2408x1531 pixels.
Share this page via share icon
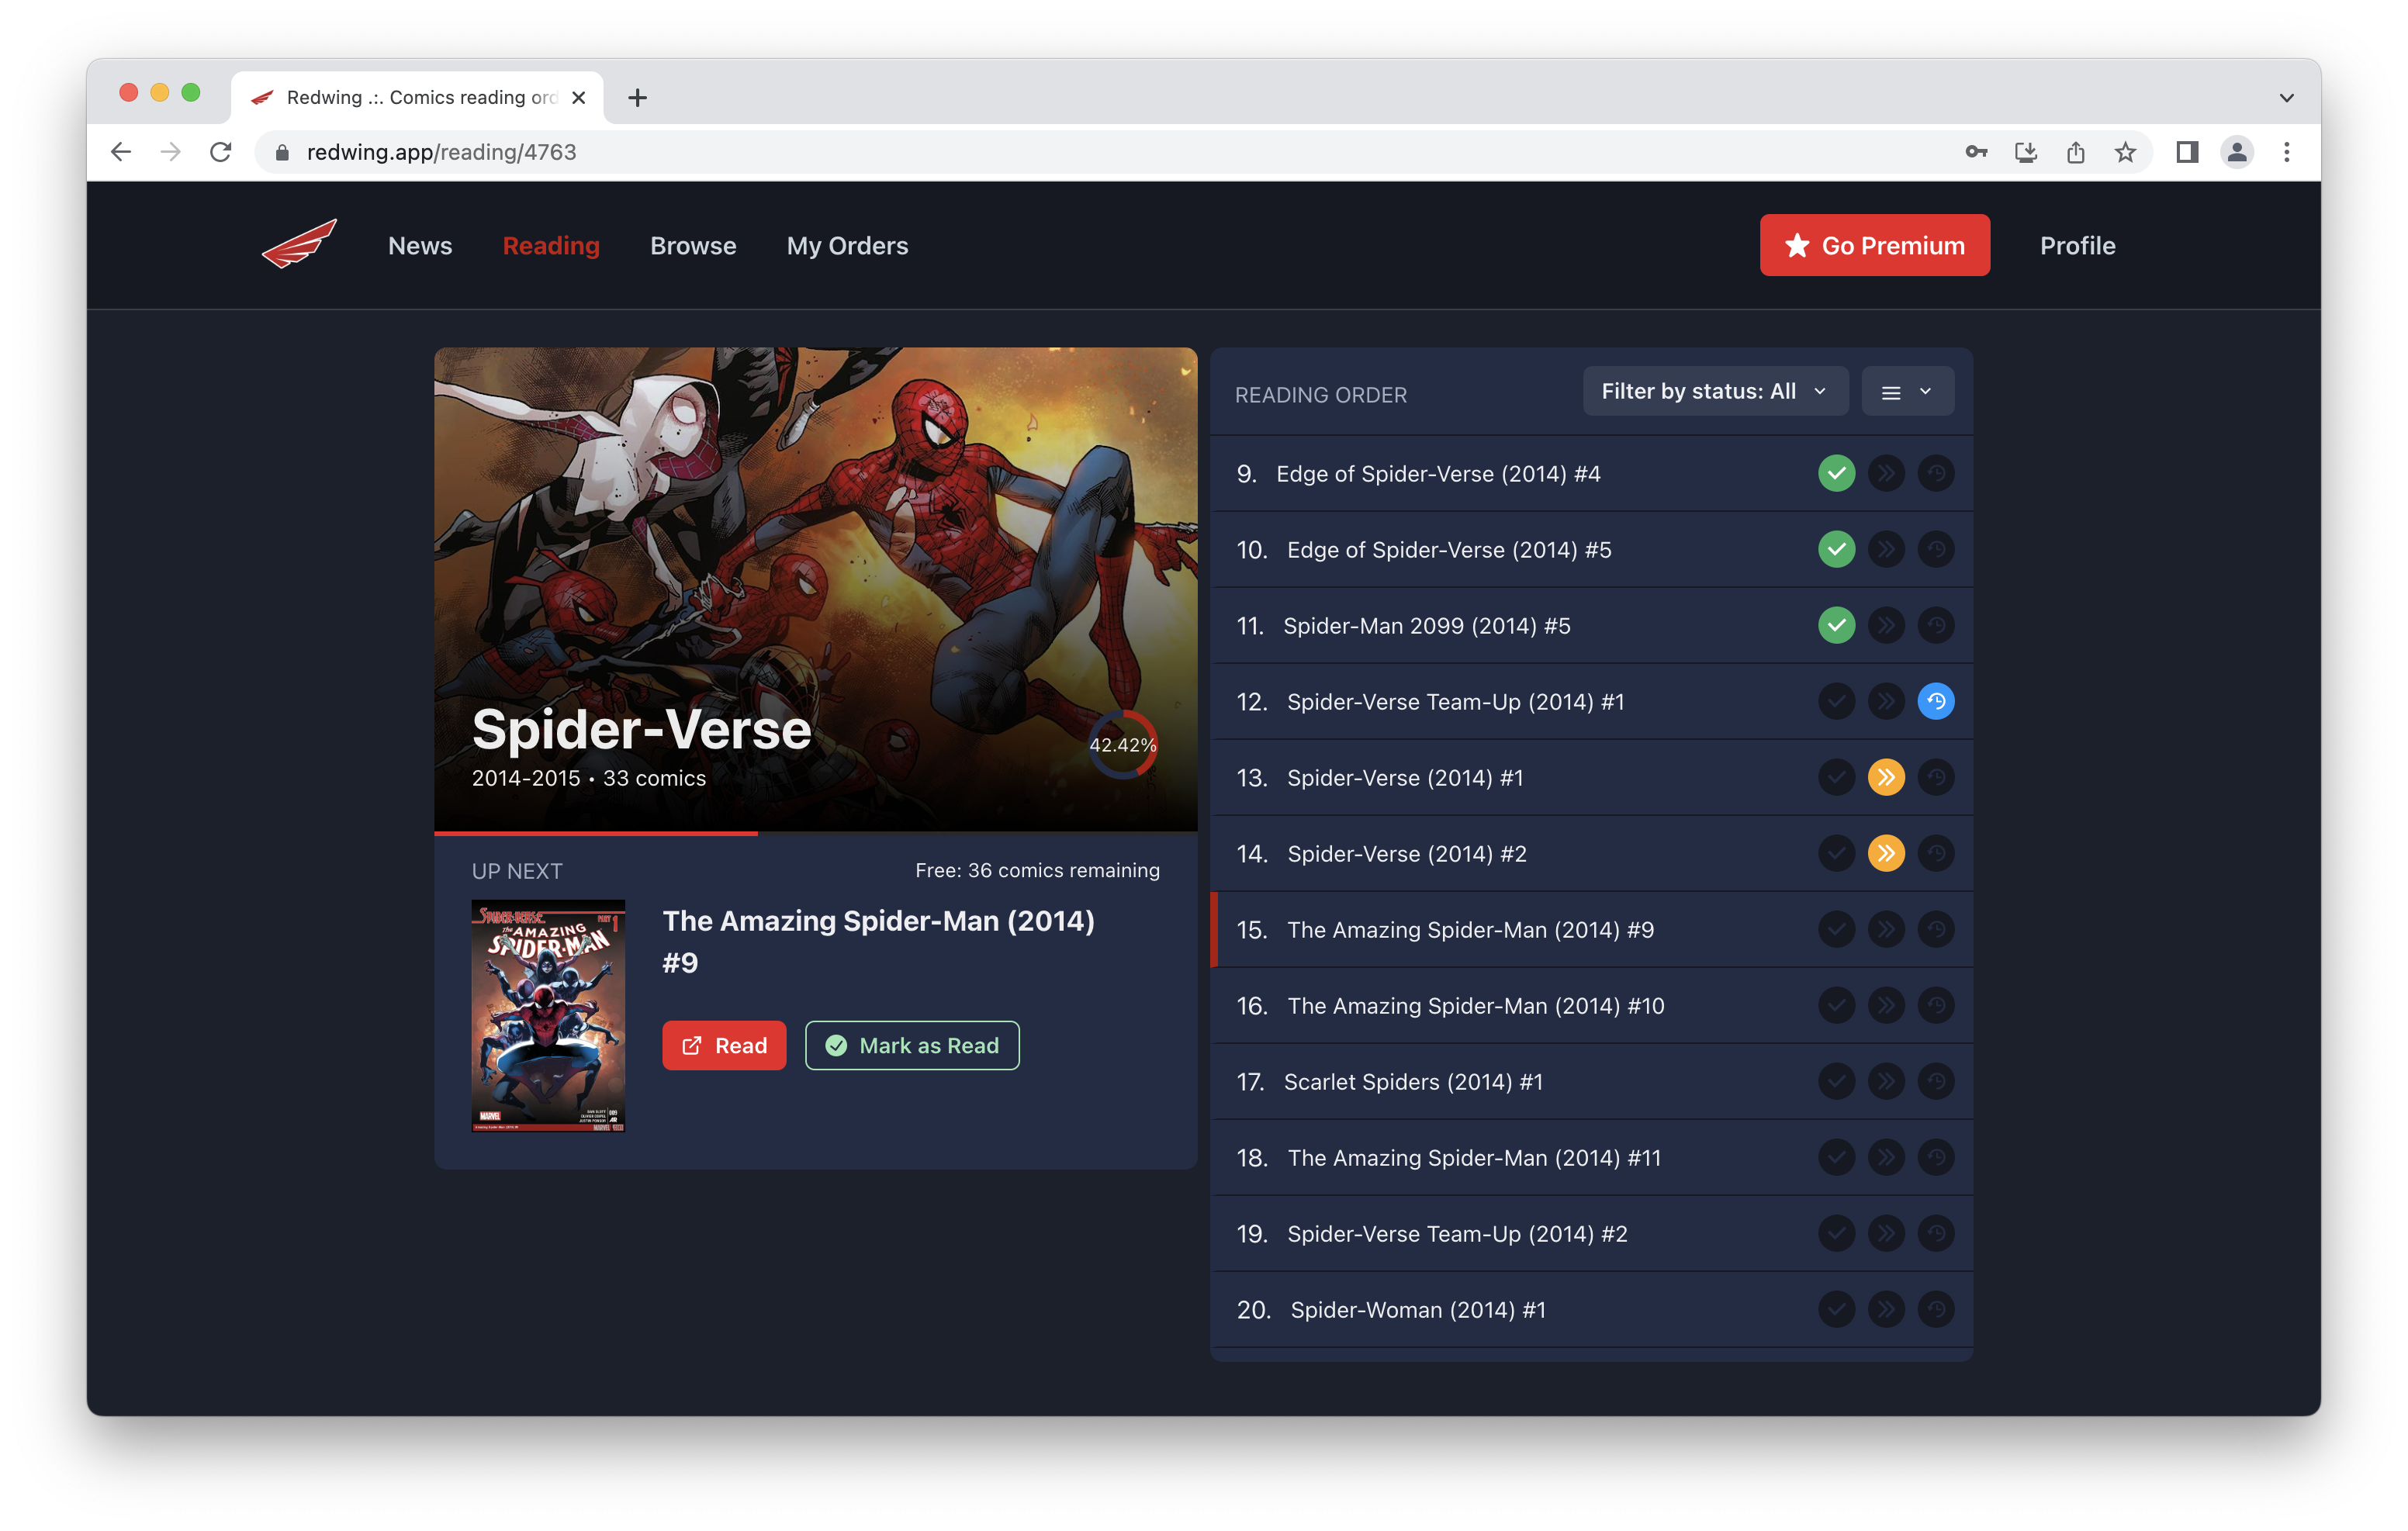click(2076, 152)
